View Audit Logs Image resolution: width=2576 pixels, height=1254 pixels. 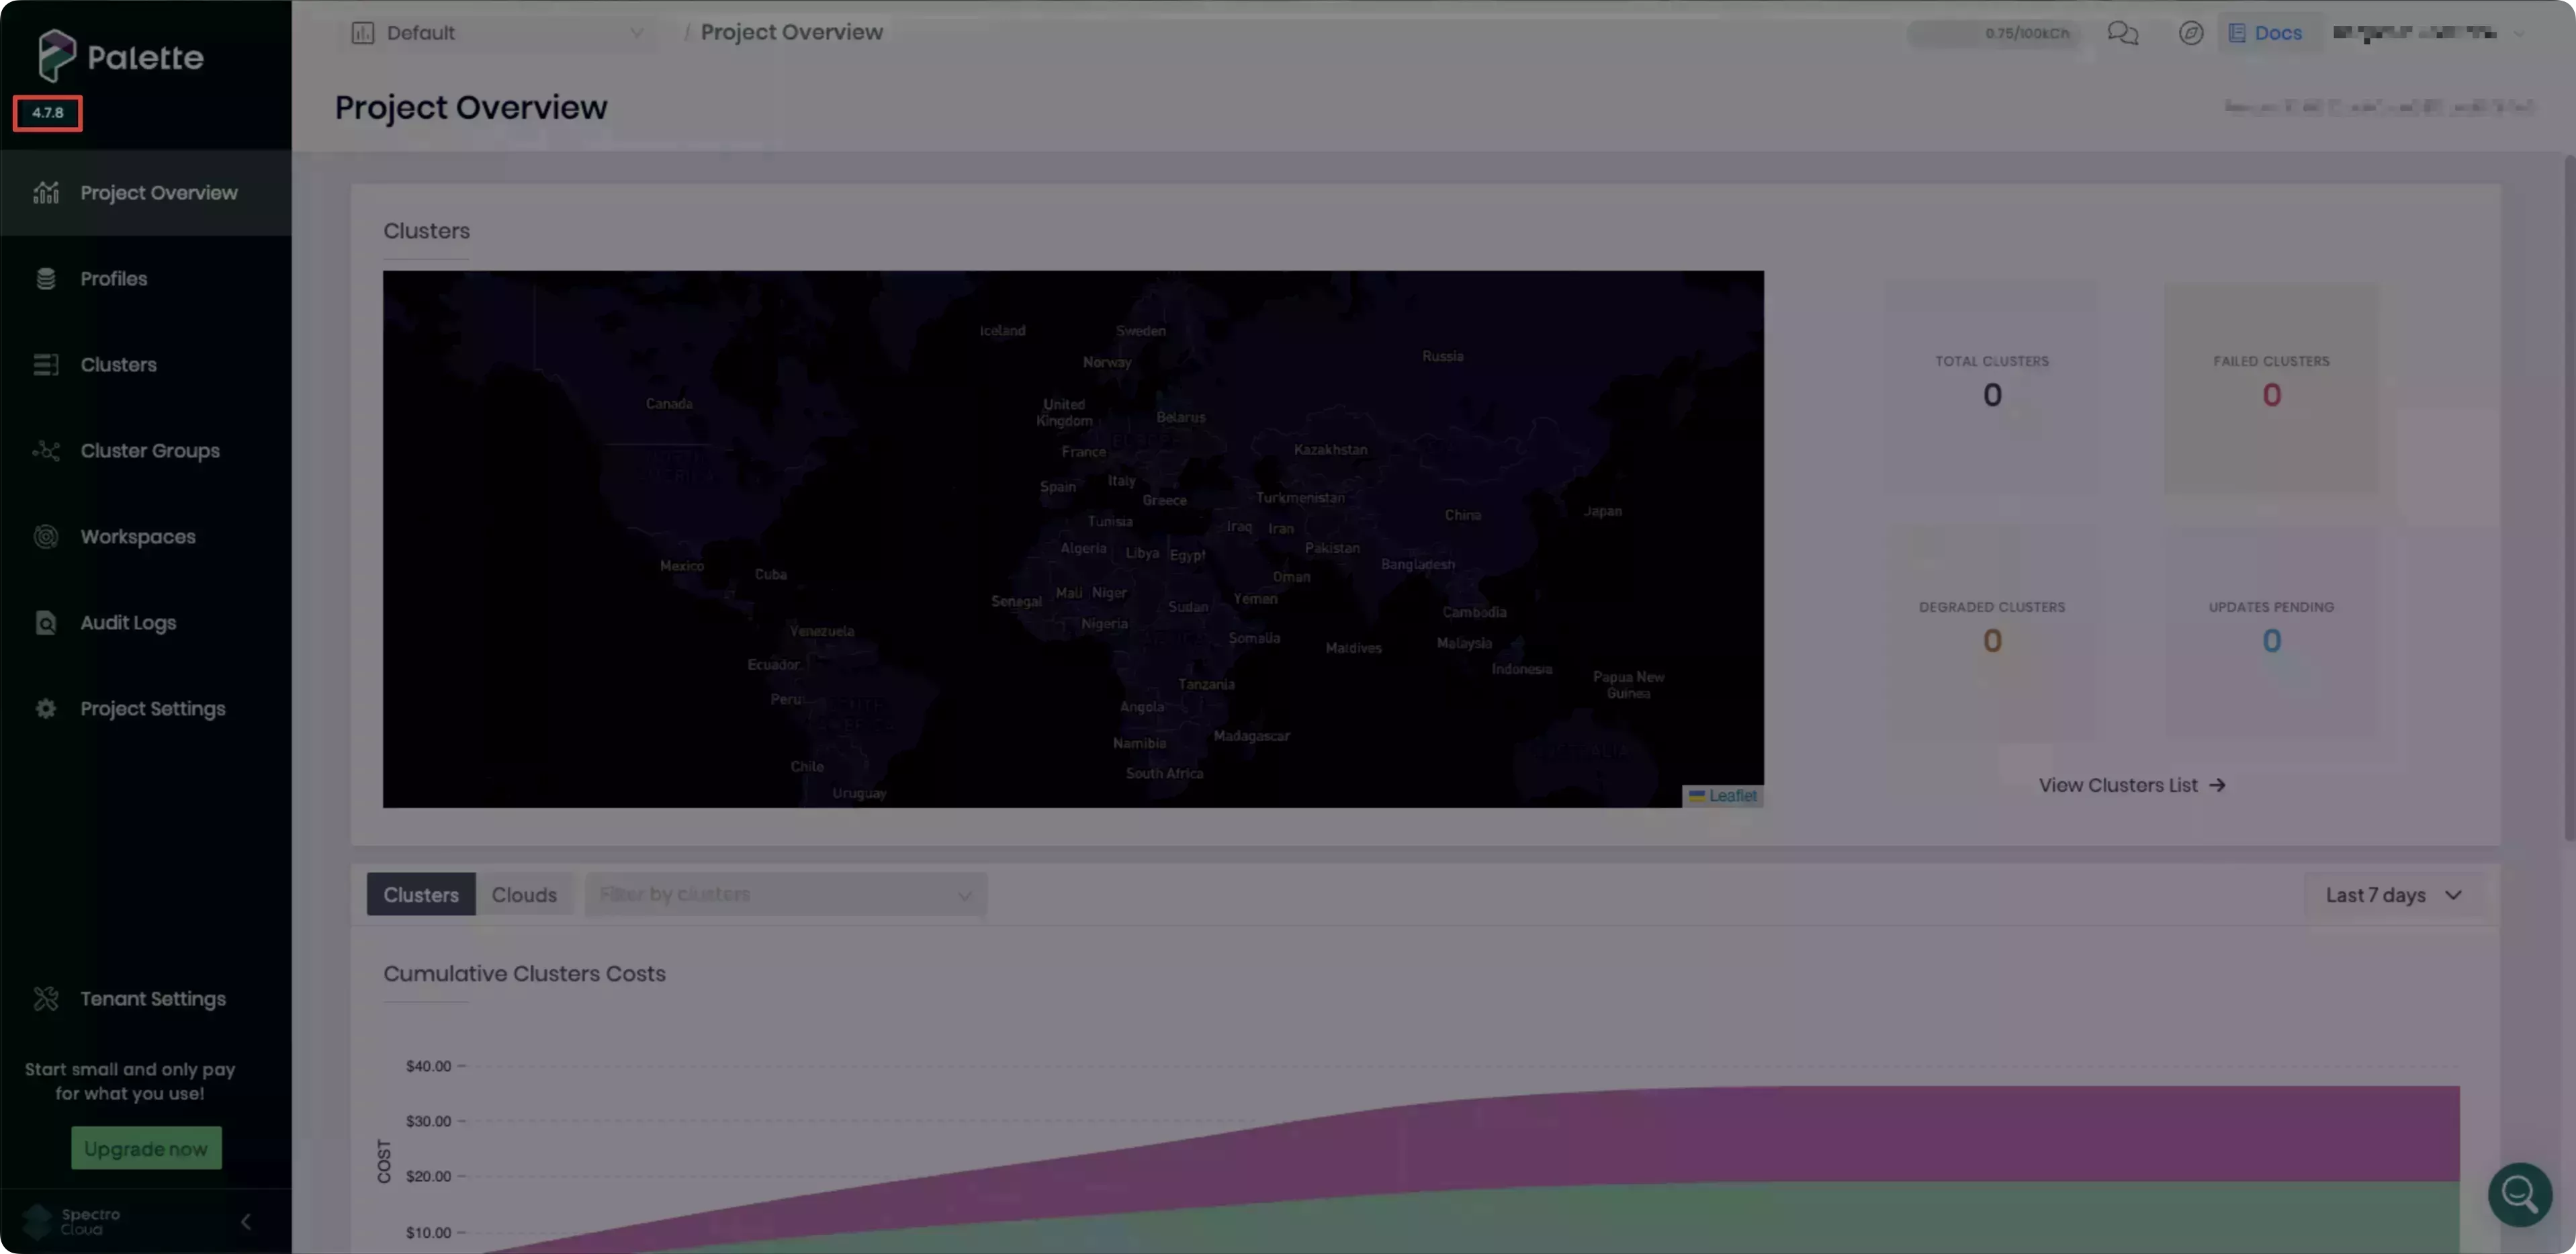tap(127, 622)
